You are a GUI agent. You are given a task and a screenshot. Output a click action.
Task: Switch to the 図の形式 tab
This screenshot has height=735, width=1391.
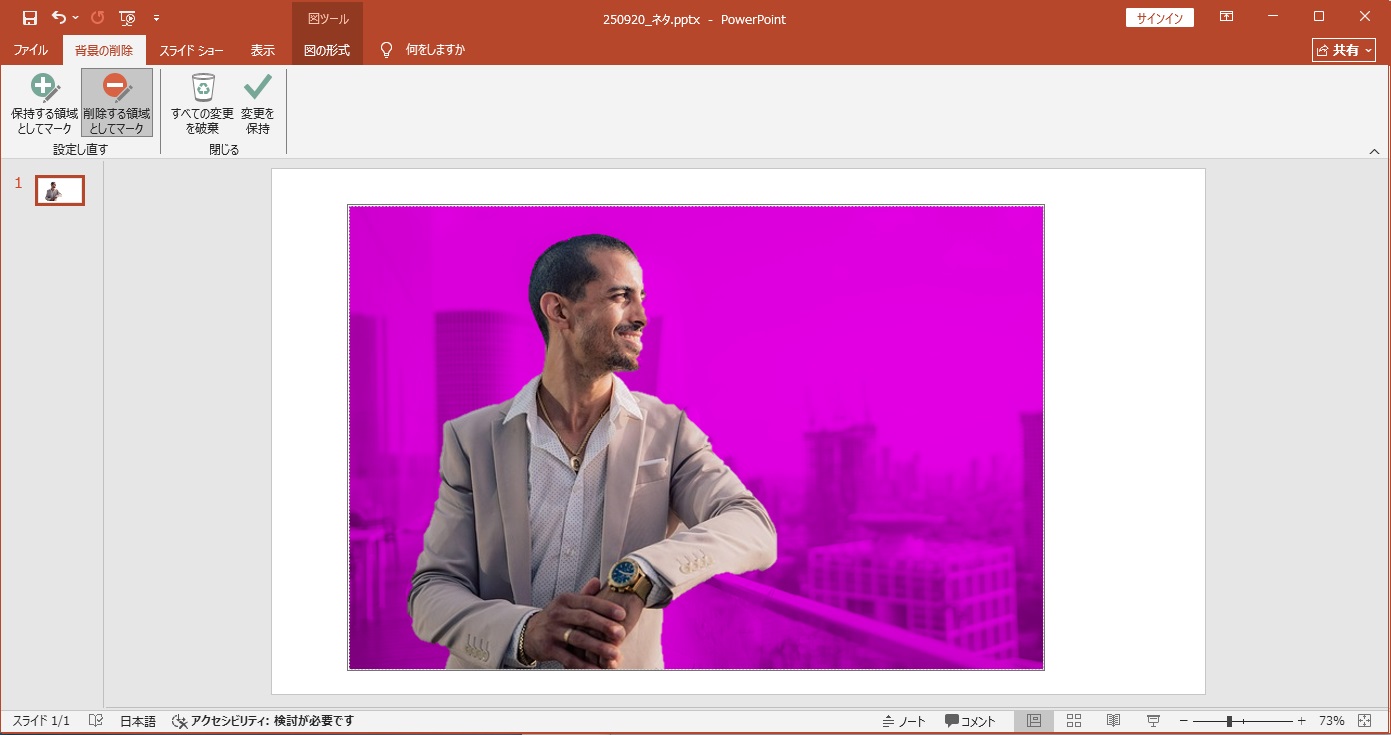point(327,50)
